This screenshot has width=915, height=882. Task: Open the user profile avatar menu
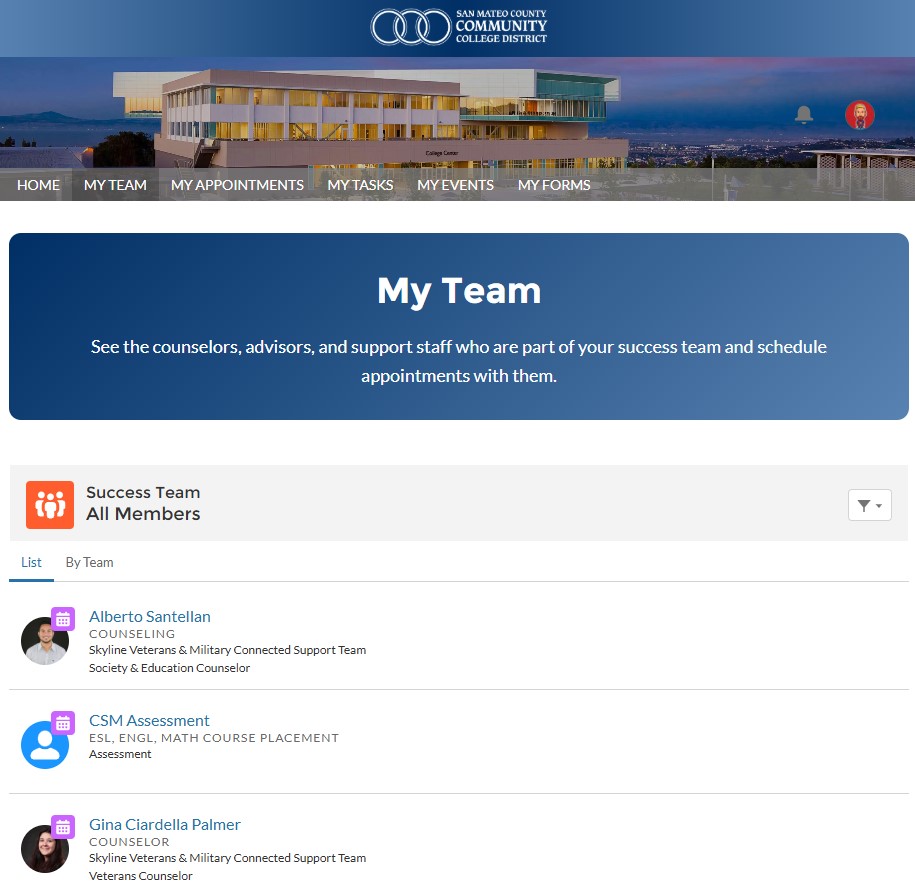[x=860, y=114]
